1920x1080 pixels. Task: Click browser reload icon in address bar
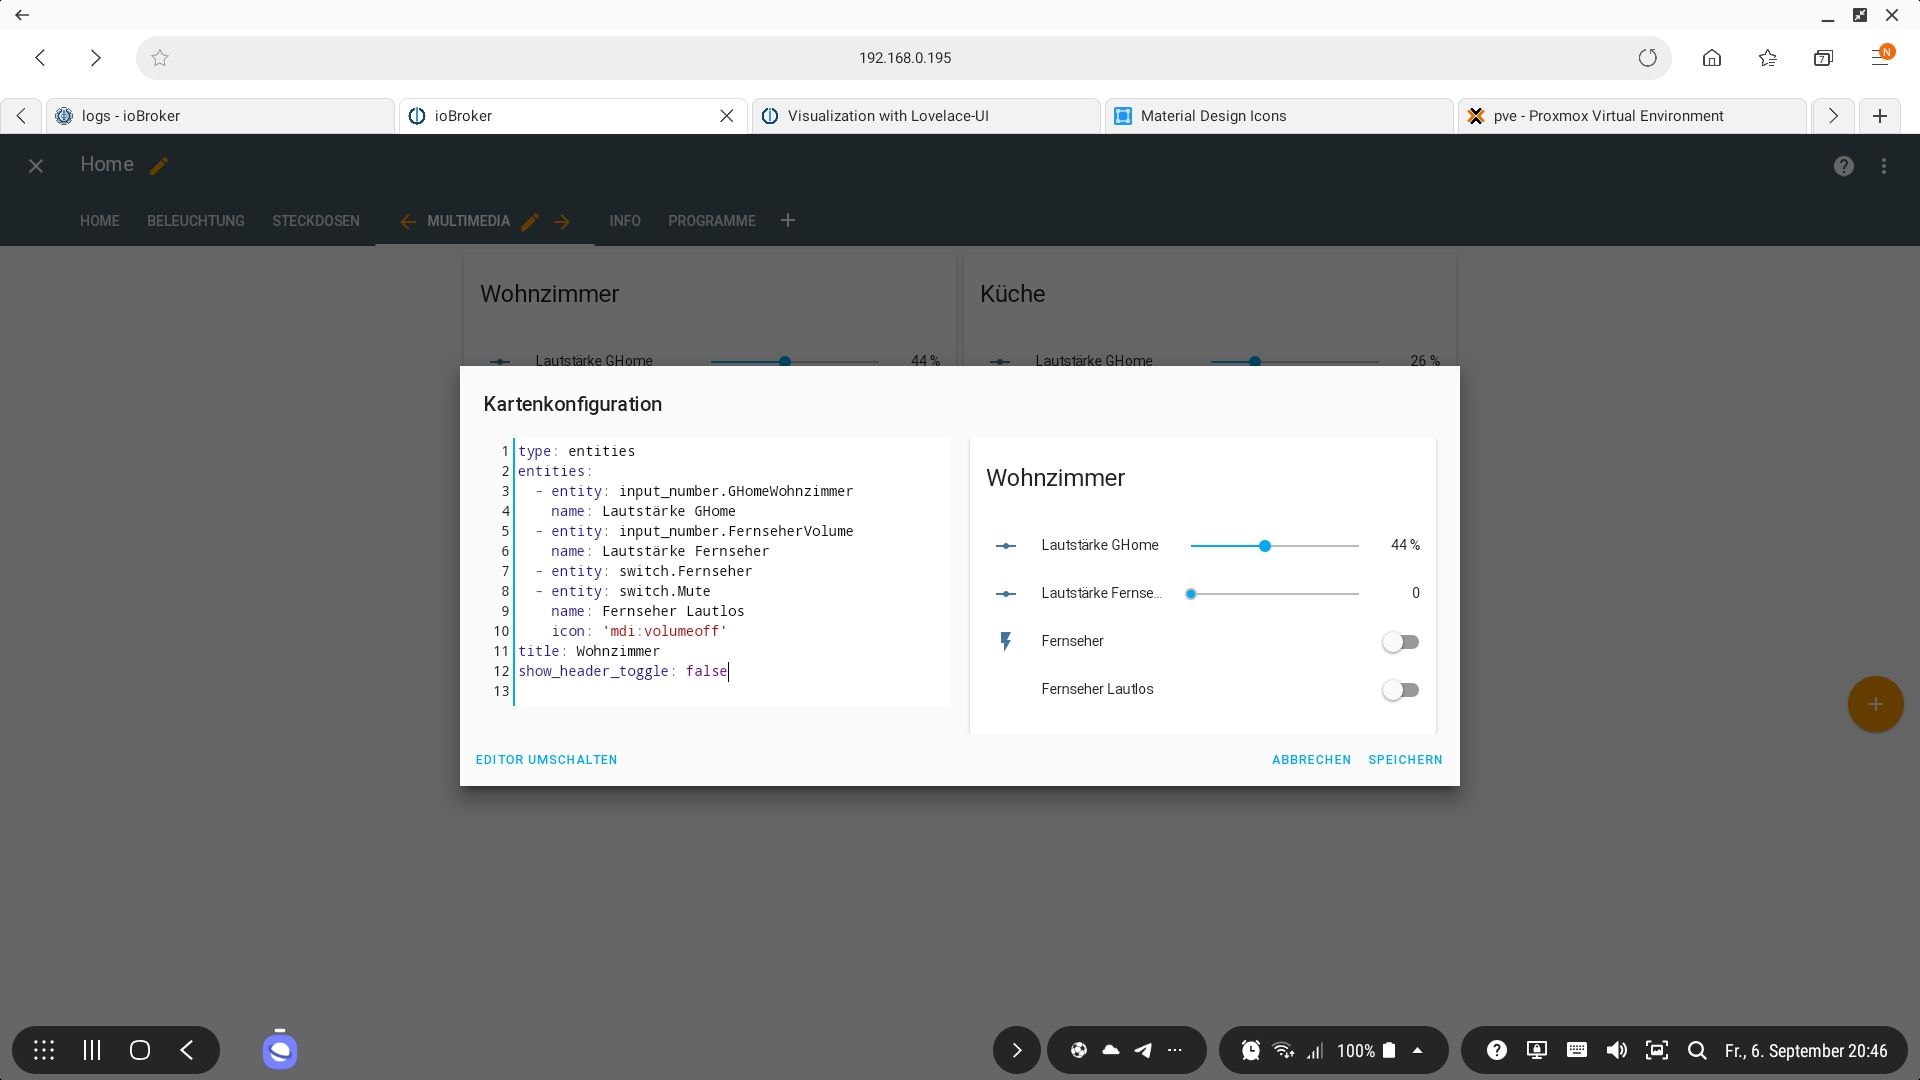pos(1647,58)
